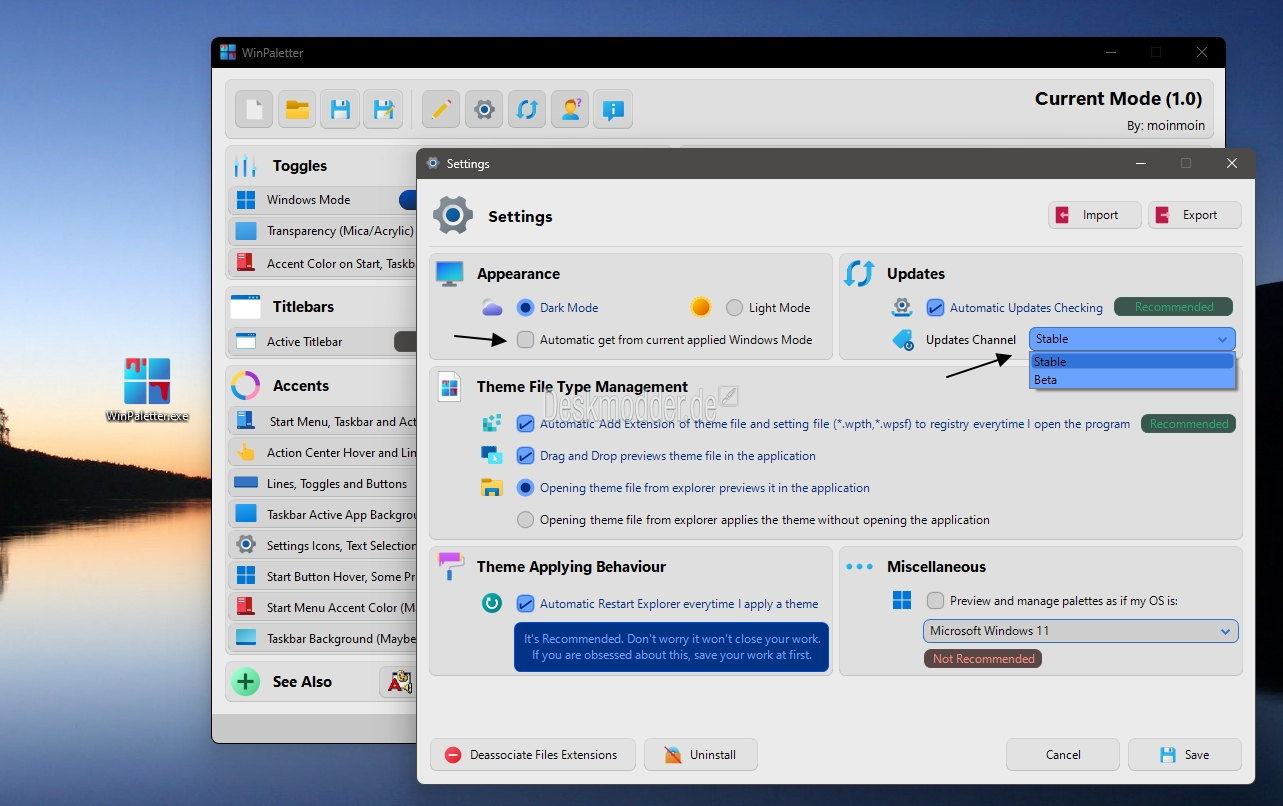The height and width of the screenshot is (806, 1283).
Task: Click the Not Recommended label
Action: [983, 659]
